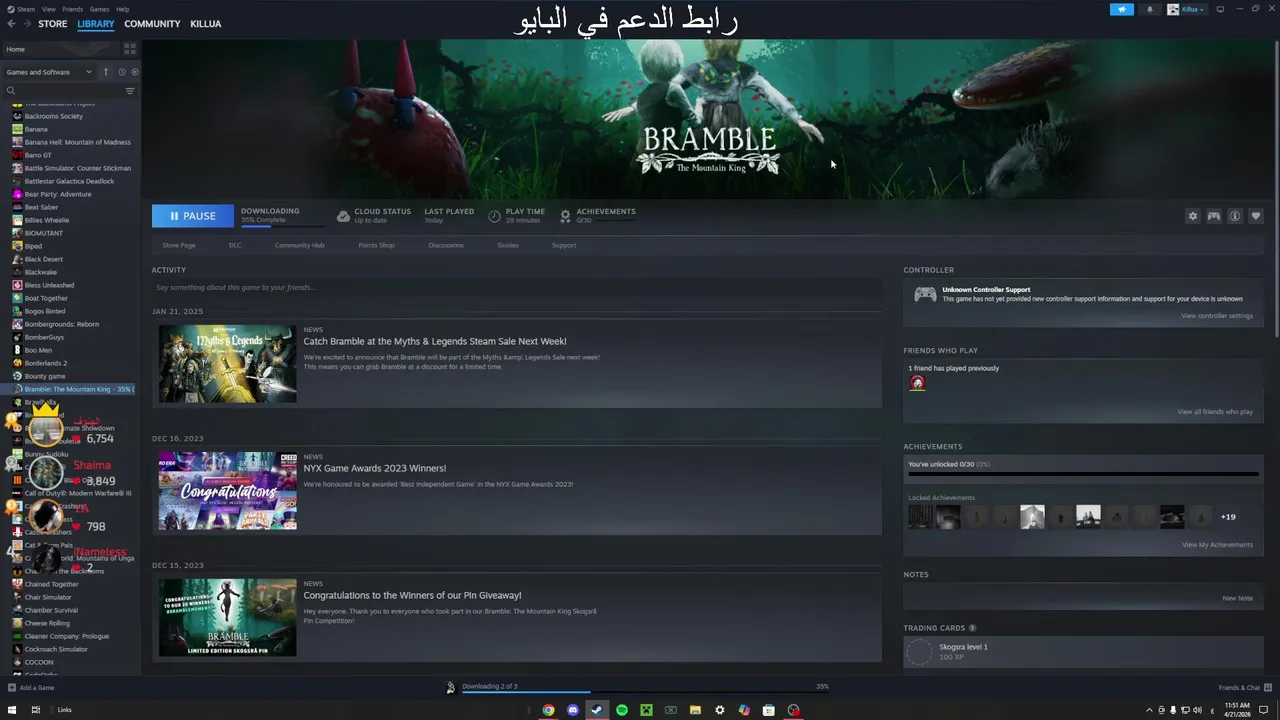Click the activity comment input field
This screenshot has height=720, width=1280.
point(517,288)
